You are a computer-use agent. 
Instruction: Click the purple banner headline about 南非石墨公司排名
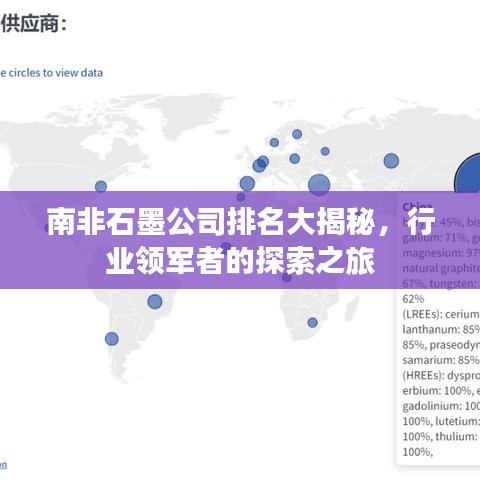click(241, 241)
